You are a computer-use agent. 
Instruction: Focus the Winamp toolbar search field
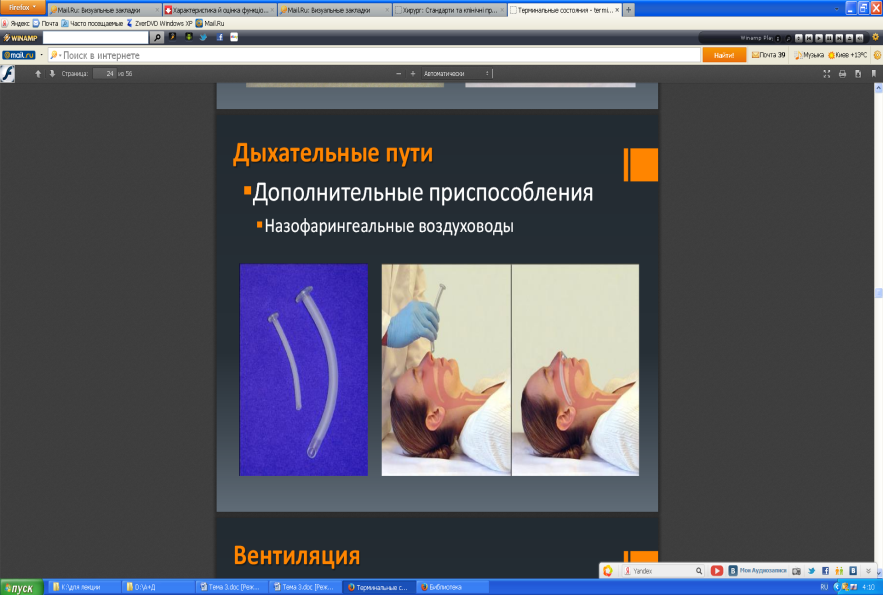(95, 38)
